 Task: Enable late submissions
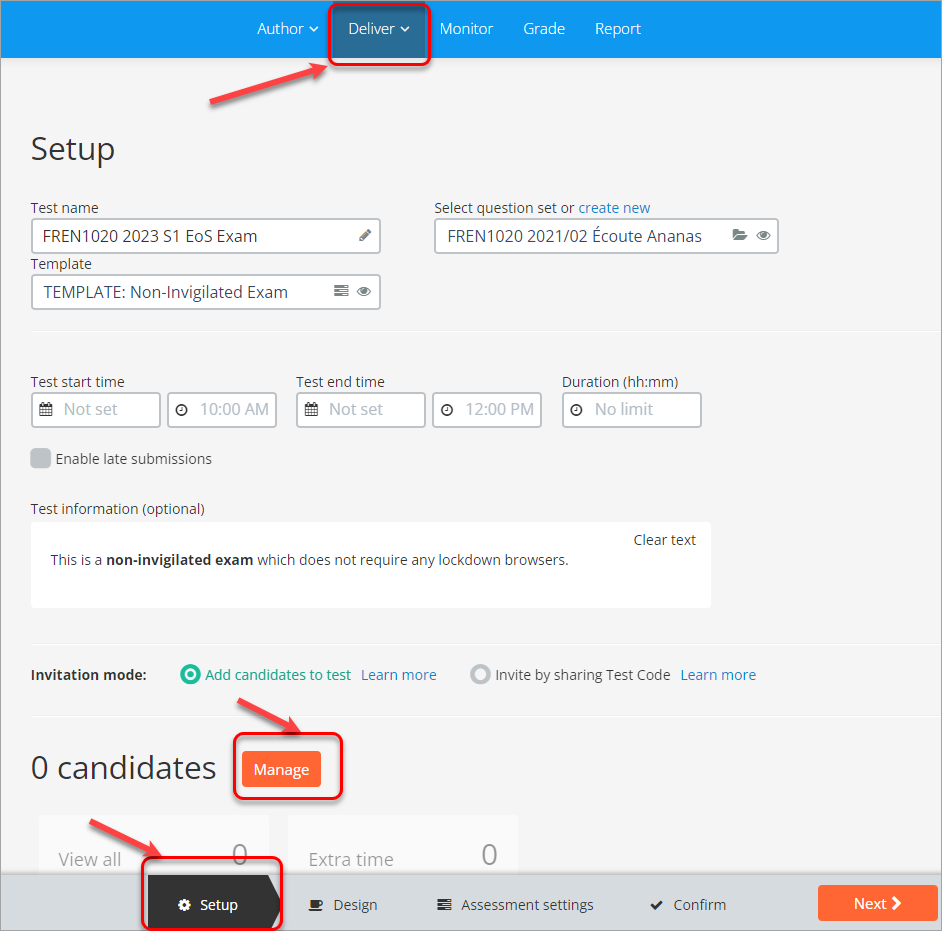[x=40, y=458]
